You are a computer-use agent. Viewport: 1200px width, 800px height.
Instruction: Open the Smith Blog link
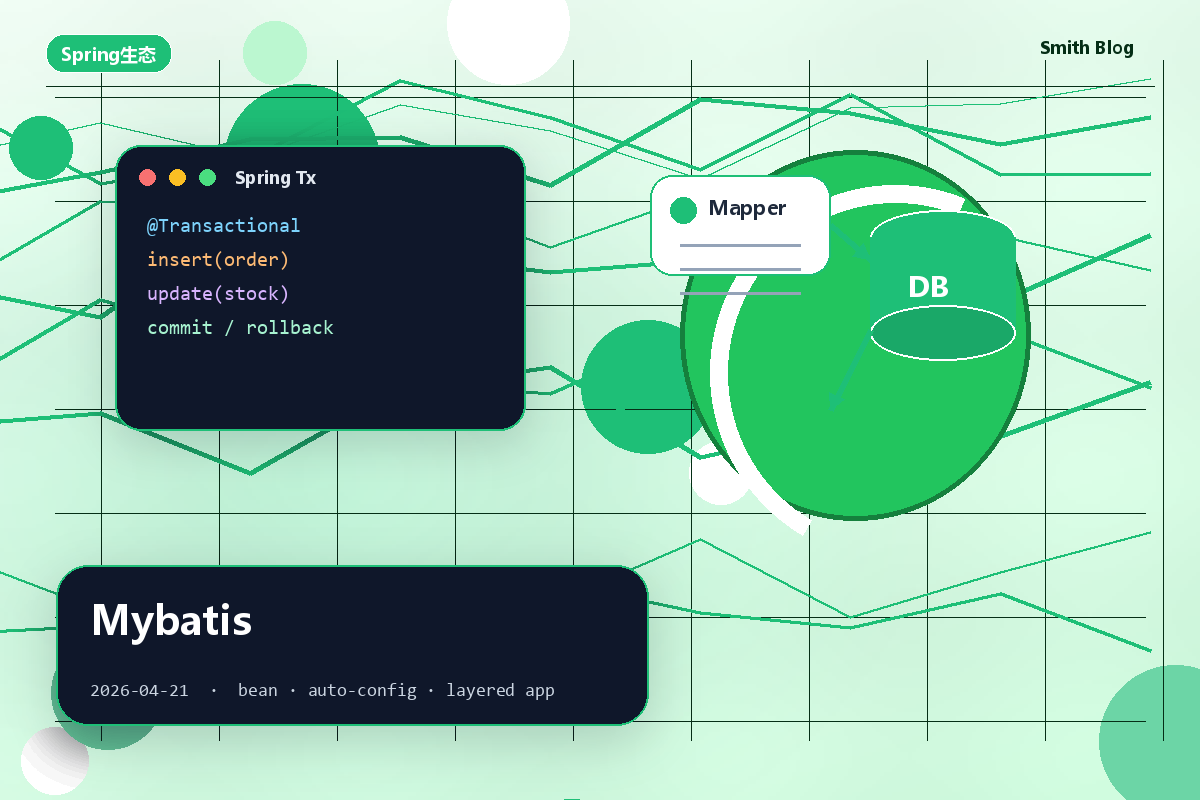pos(1087,48)
